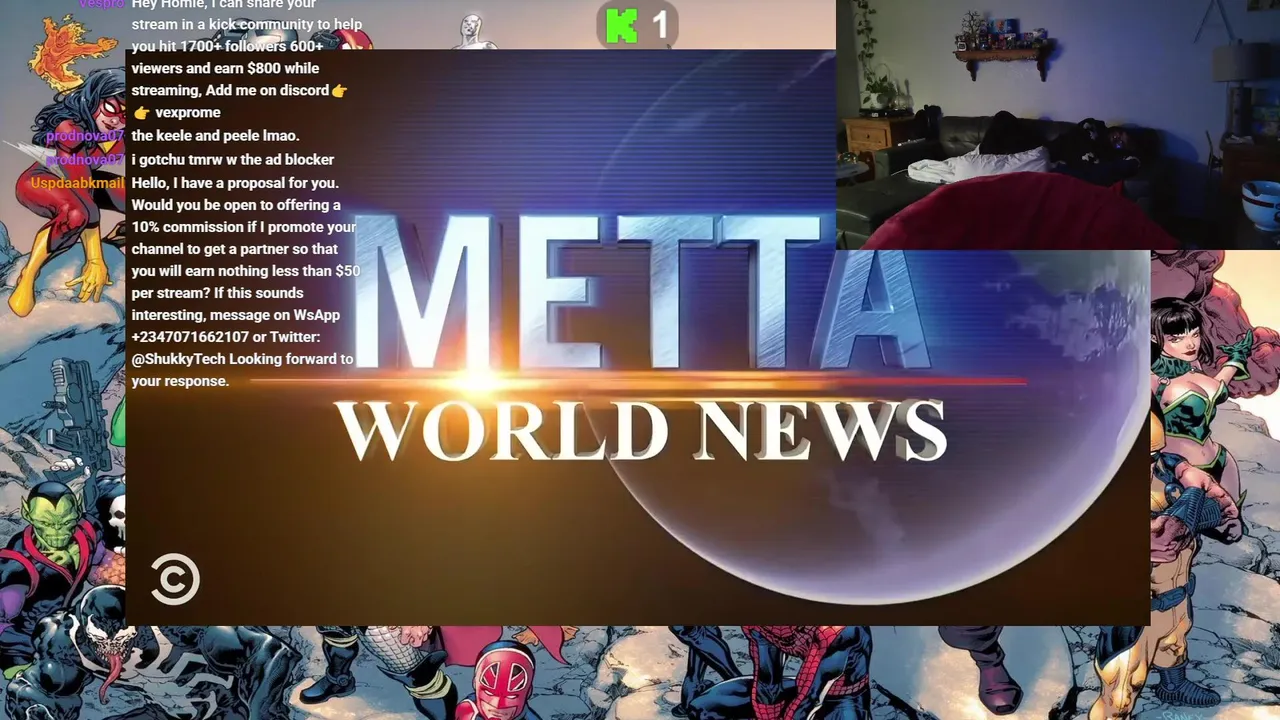Click the phone number +2347071662107 in chat
1280x720 pixels.
[190, 337]
